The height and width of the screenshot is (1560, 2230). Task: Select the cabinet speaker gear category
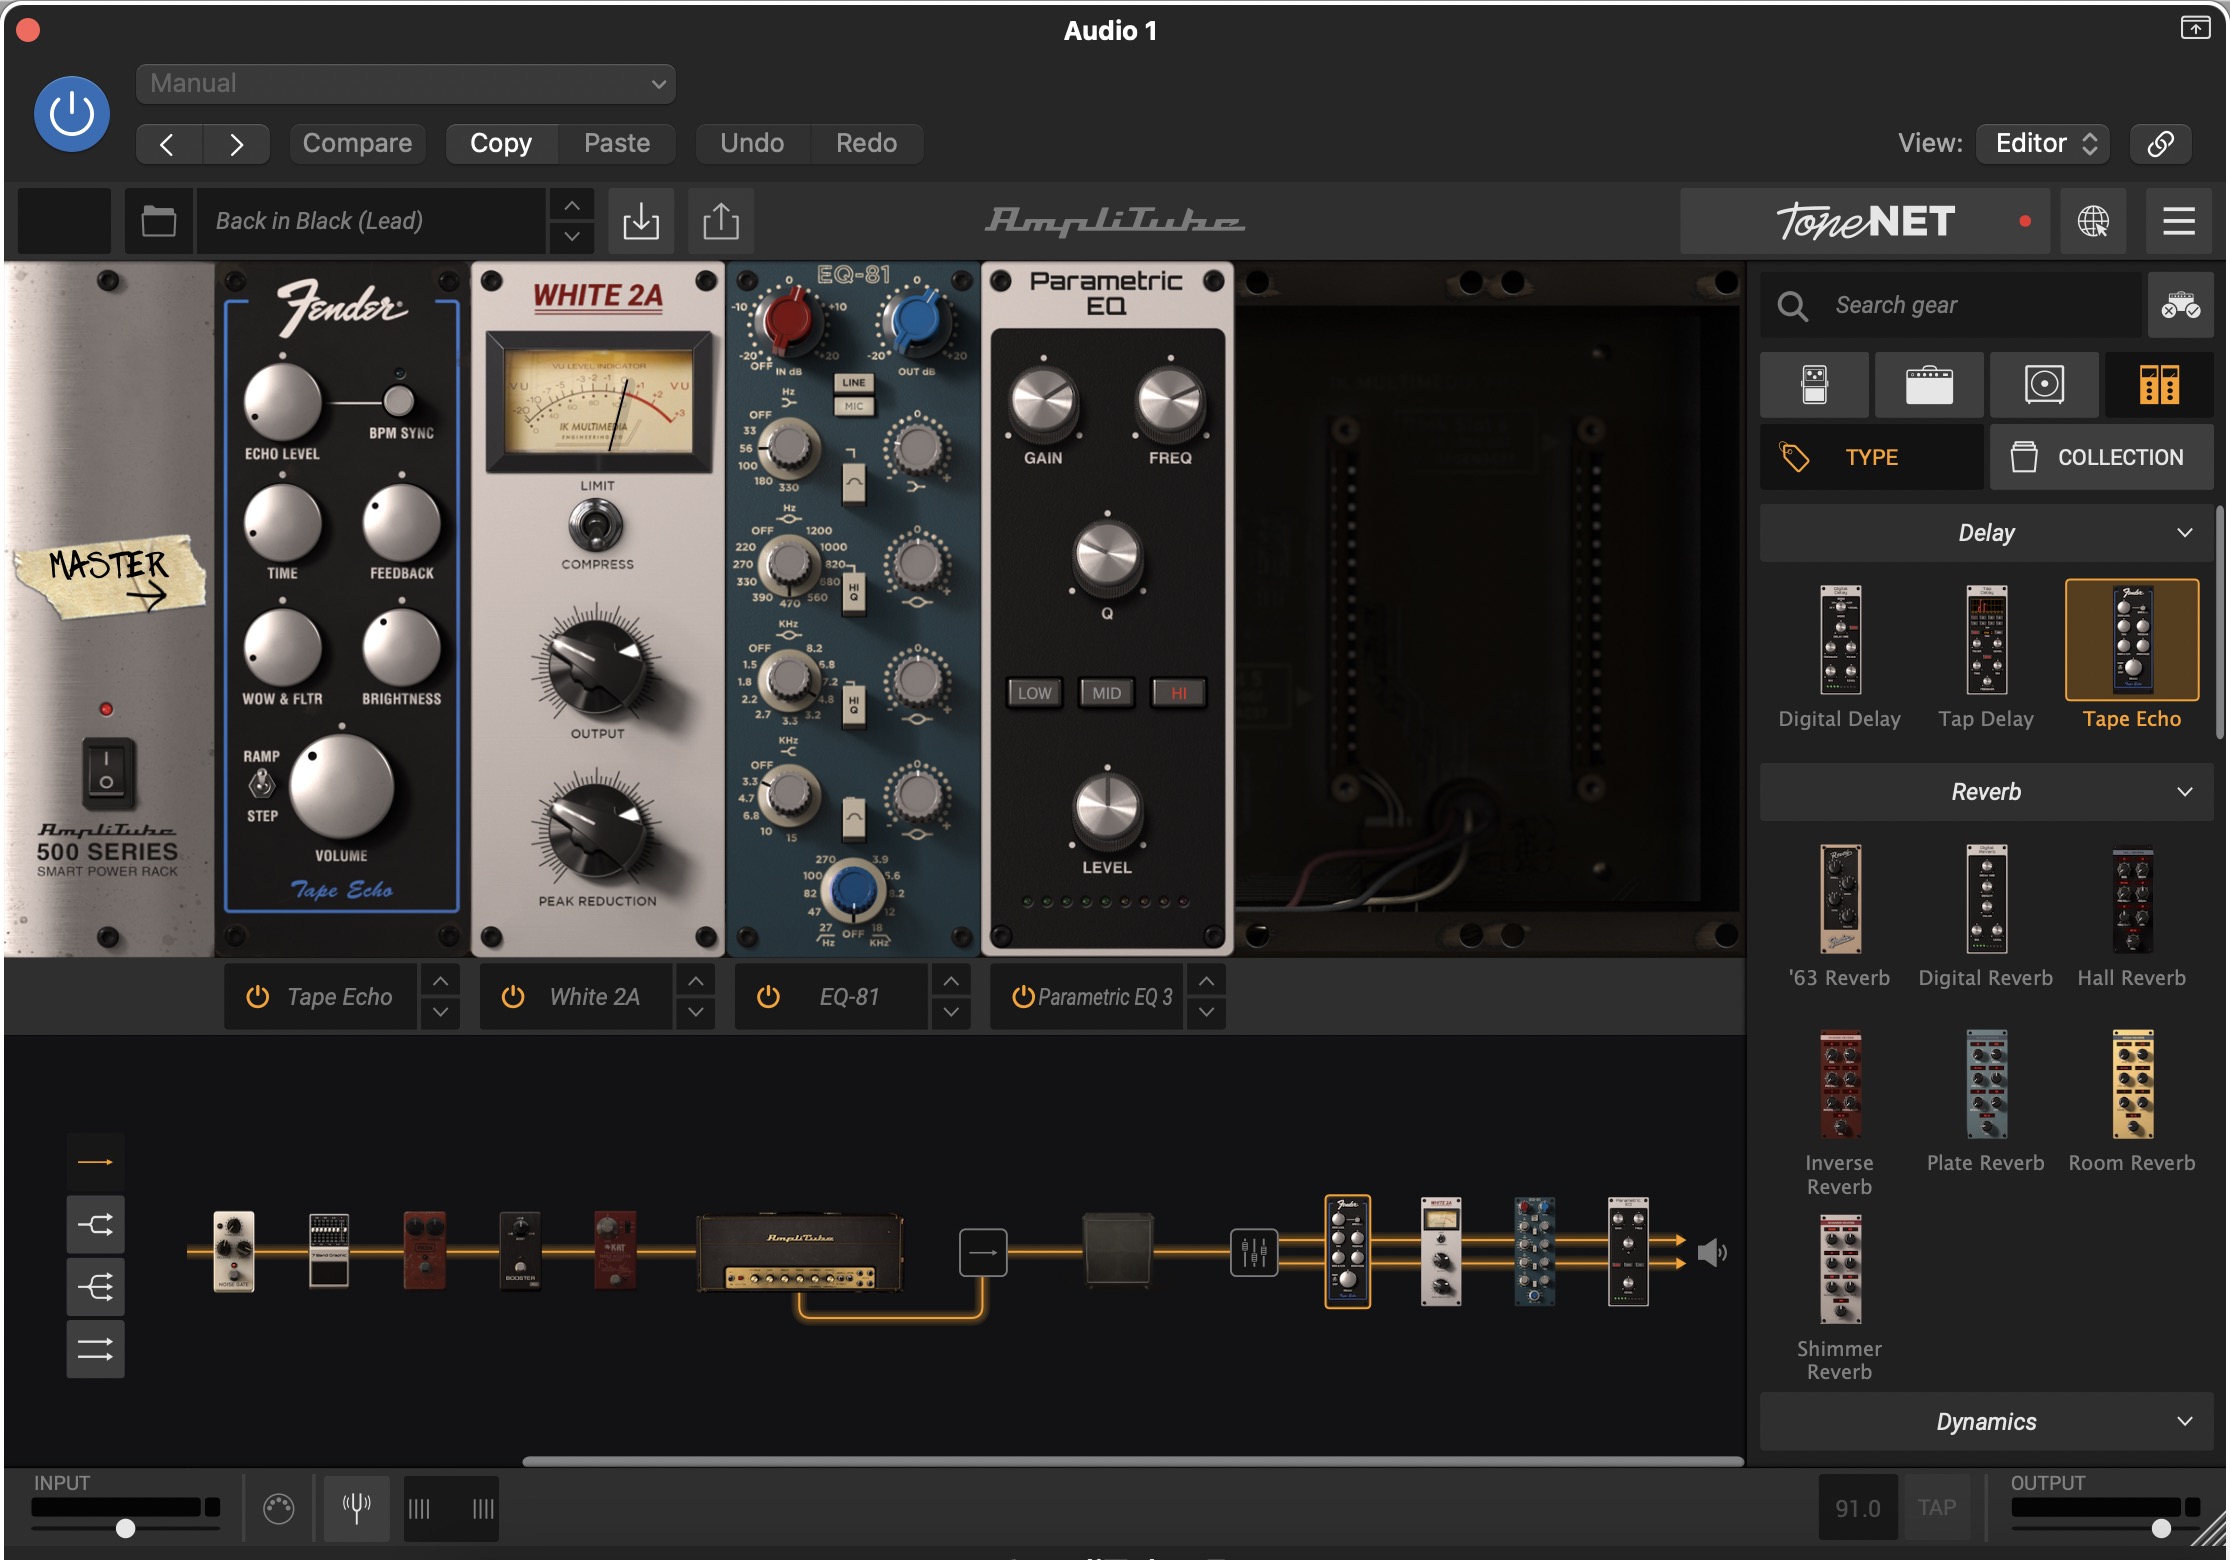pyautogui.click(x=2044, y=384)
